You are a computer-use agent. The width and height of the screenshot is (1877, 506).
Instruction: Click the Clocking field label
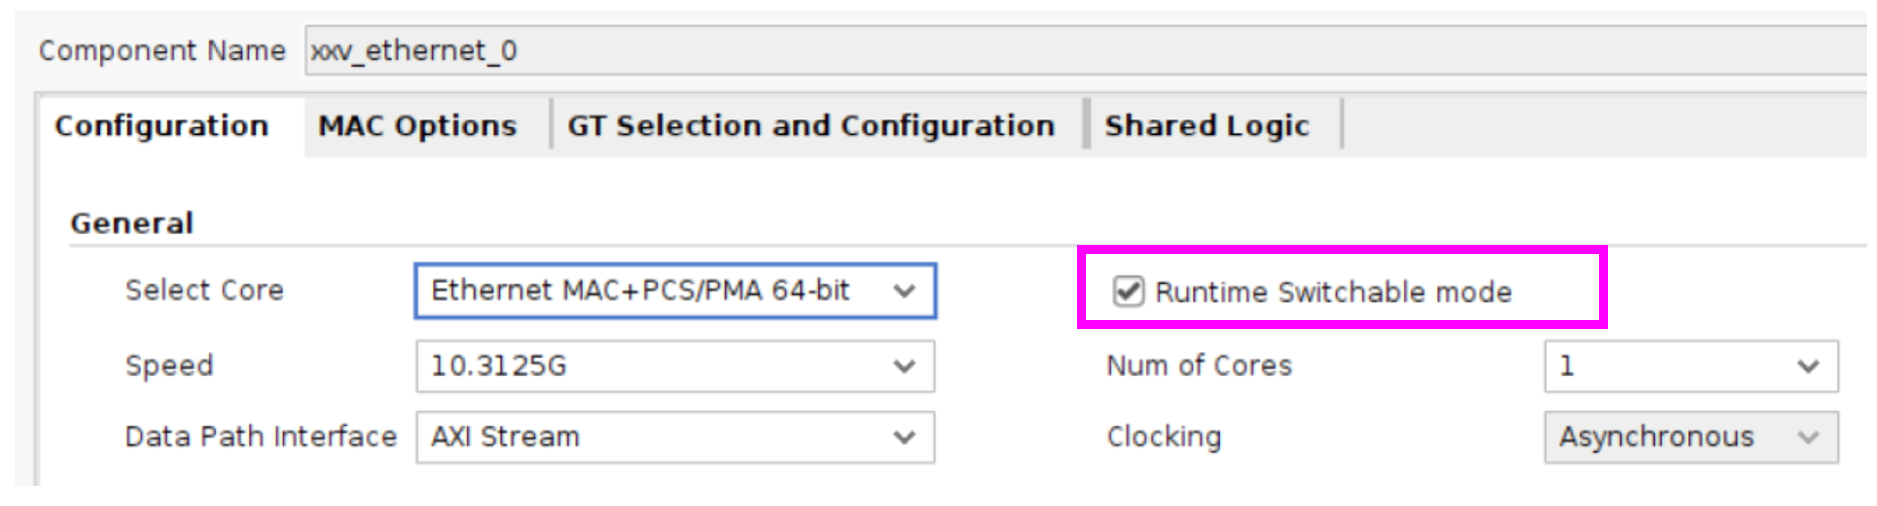coord(1163,437)
